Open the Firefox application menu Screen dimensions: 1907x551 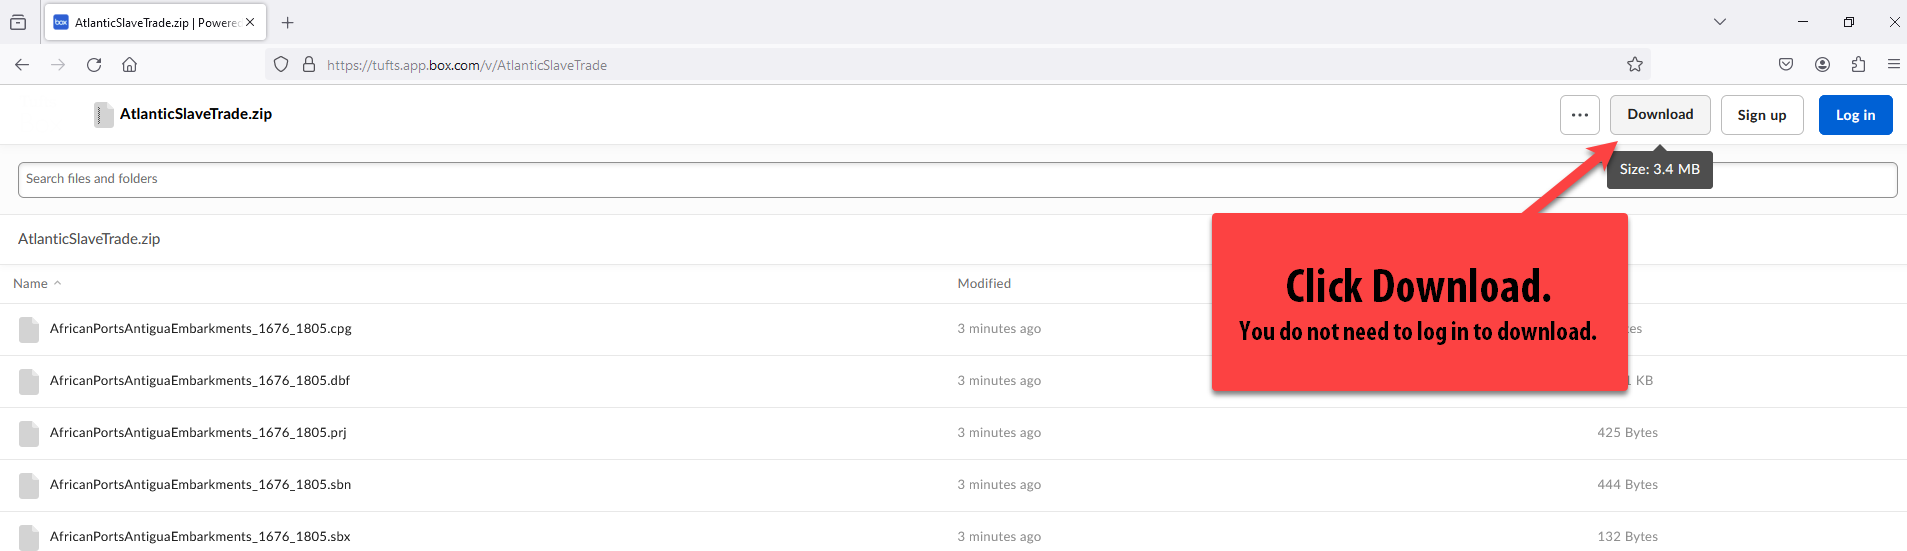pyautogui.click(x=1893, y=65)
